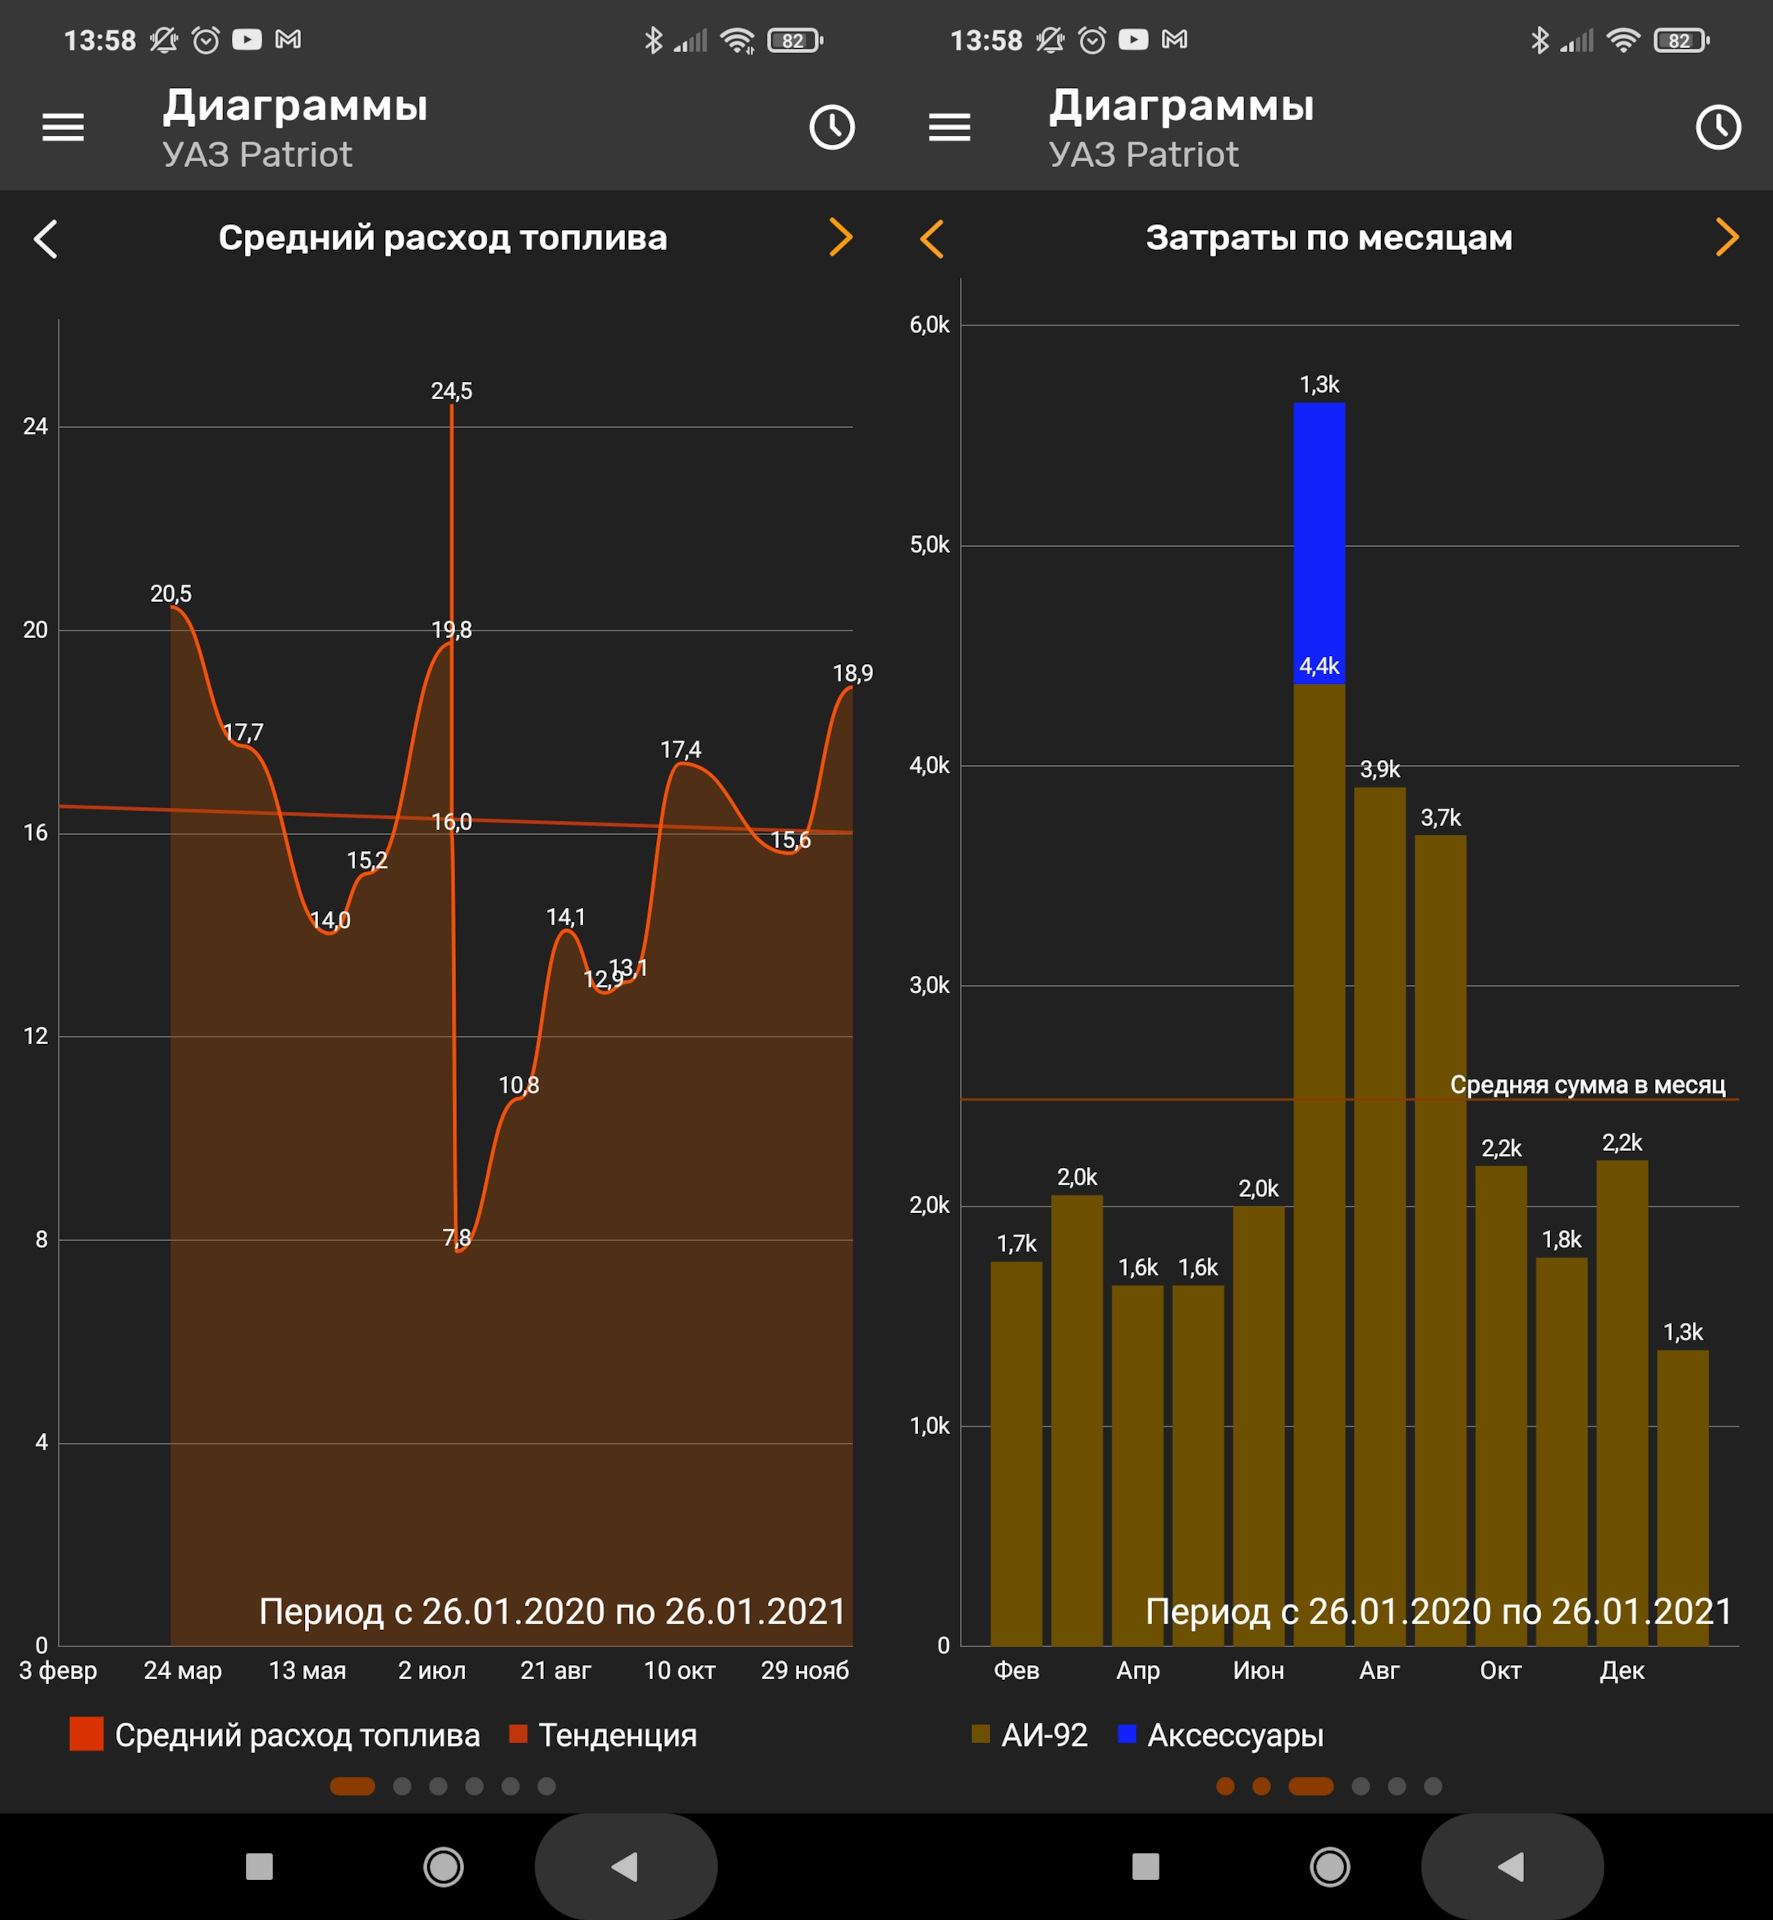
Task: Tap Android back button on right screen
Action: (1511, 1866)
